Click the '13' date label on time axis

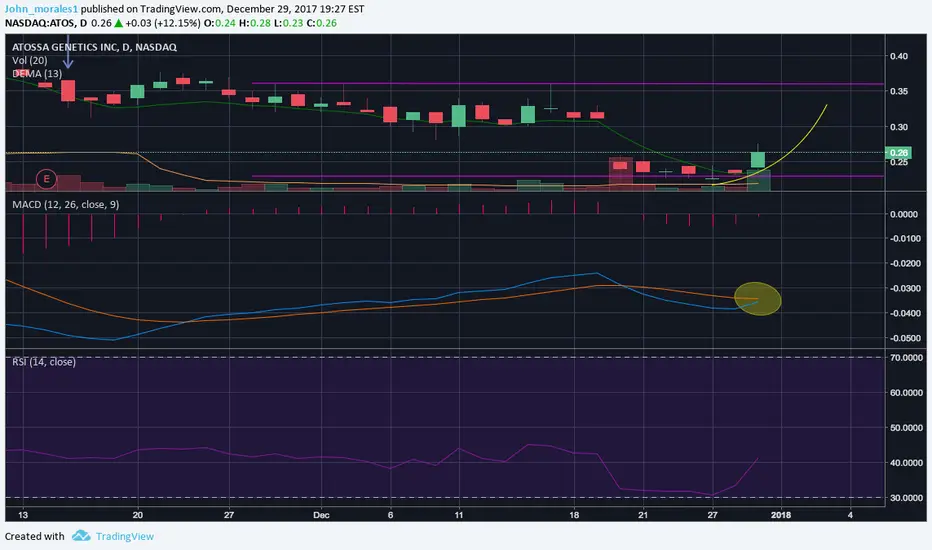23,515
